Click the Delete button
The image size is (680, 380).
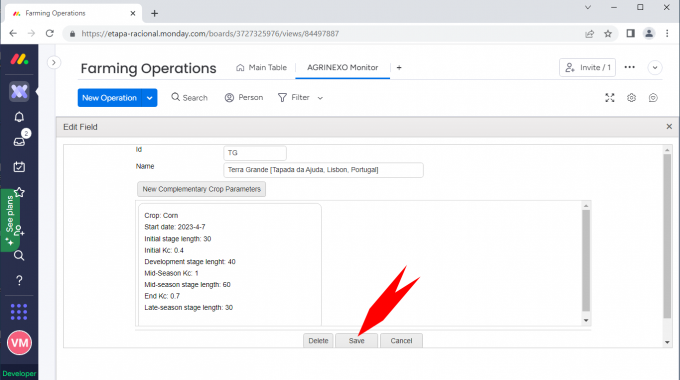[318, 341]
